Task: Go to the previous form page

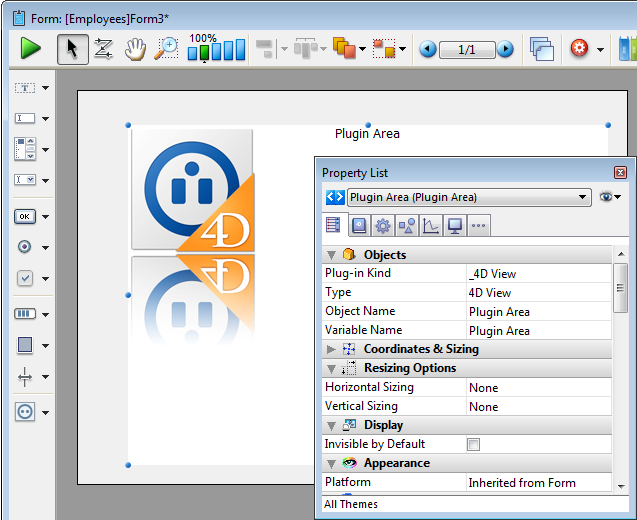Action: (x=428, y=49)
